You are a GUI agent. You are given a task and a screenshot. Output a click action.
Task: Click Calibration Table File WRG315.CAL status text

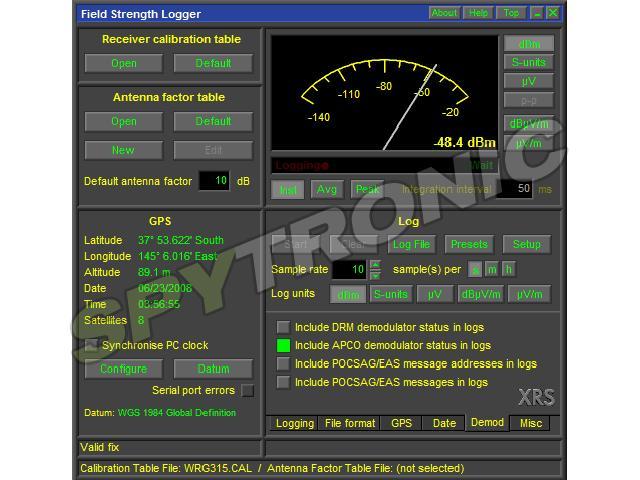[x=166, y=468]
